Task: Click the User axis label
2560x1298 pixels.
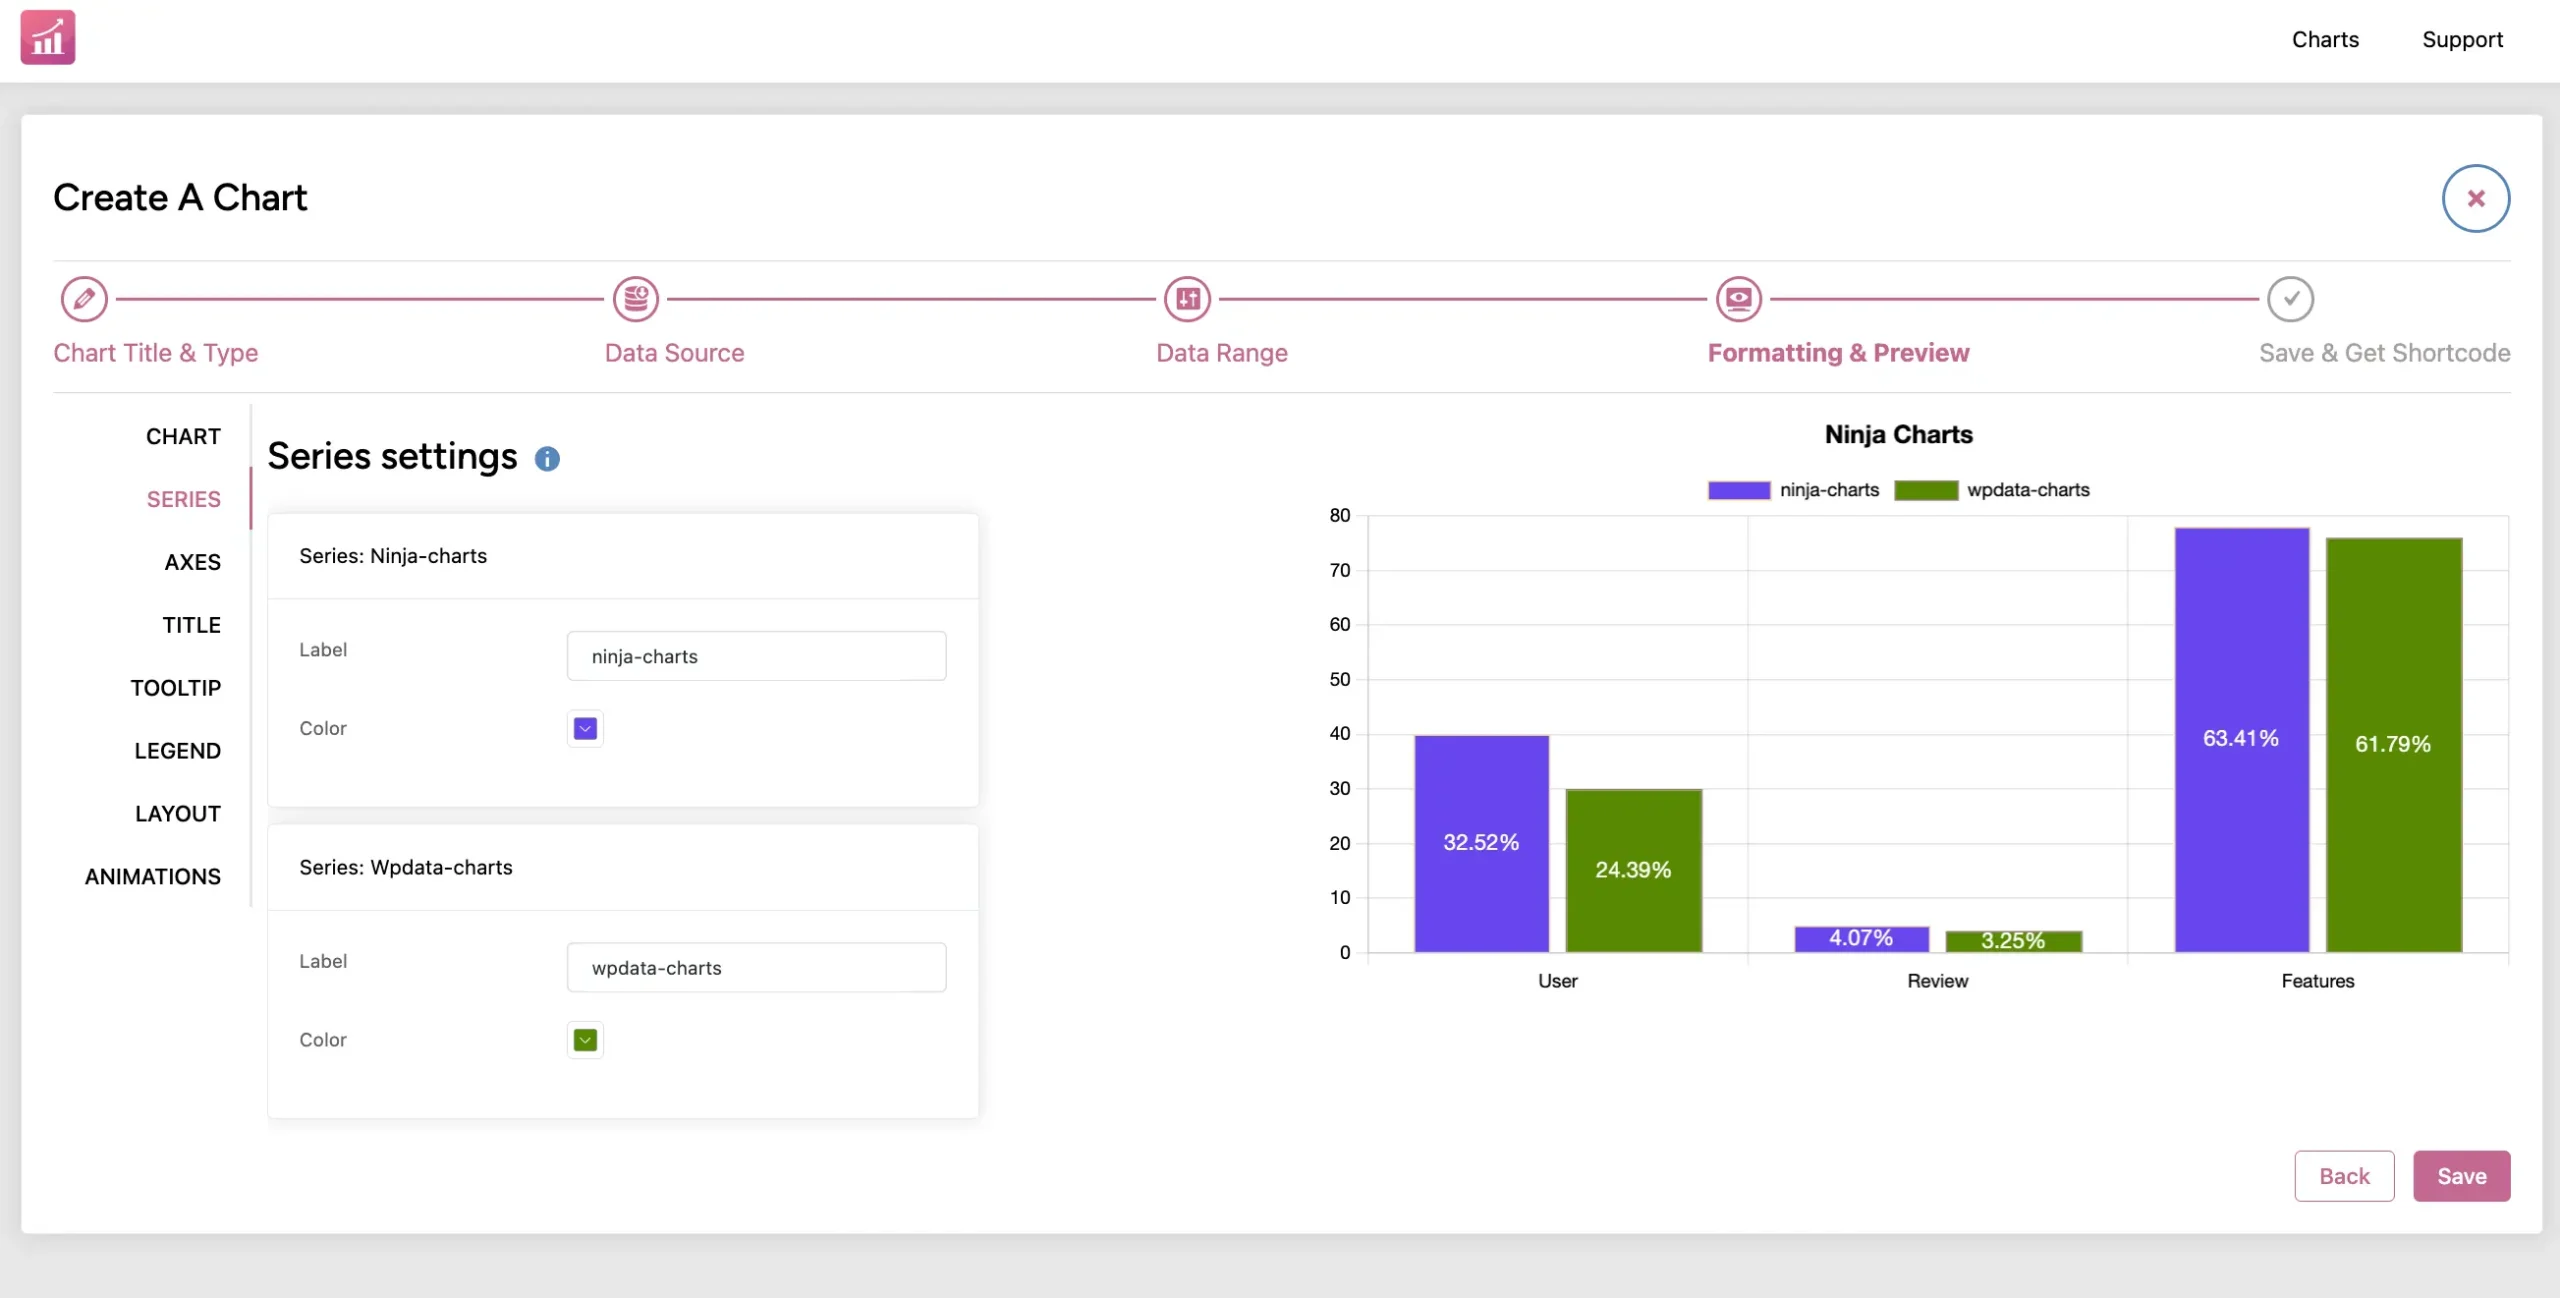Action: [x=1557, y=982]
